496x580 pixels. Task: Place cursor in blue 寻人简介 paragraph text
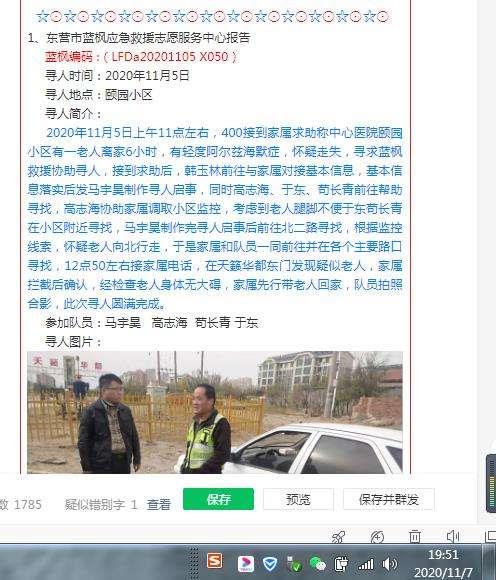tap(215, 218)
